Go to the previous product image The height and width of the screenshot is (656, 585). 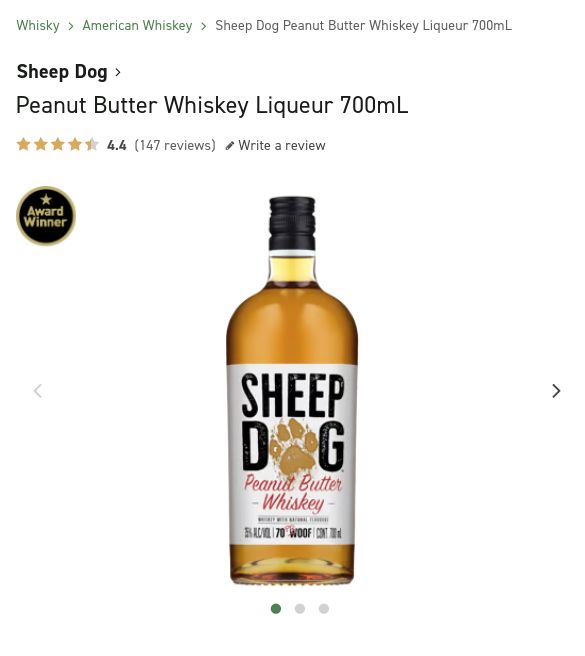(x=38, y=391)
